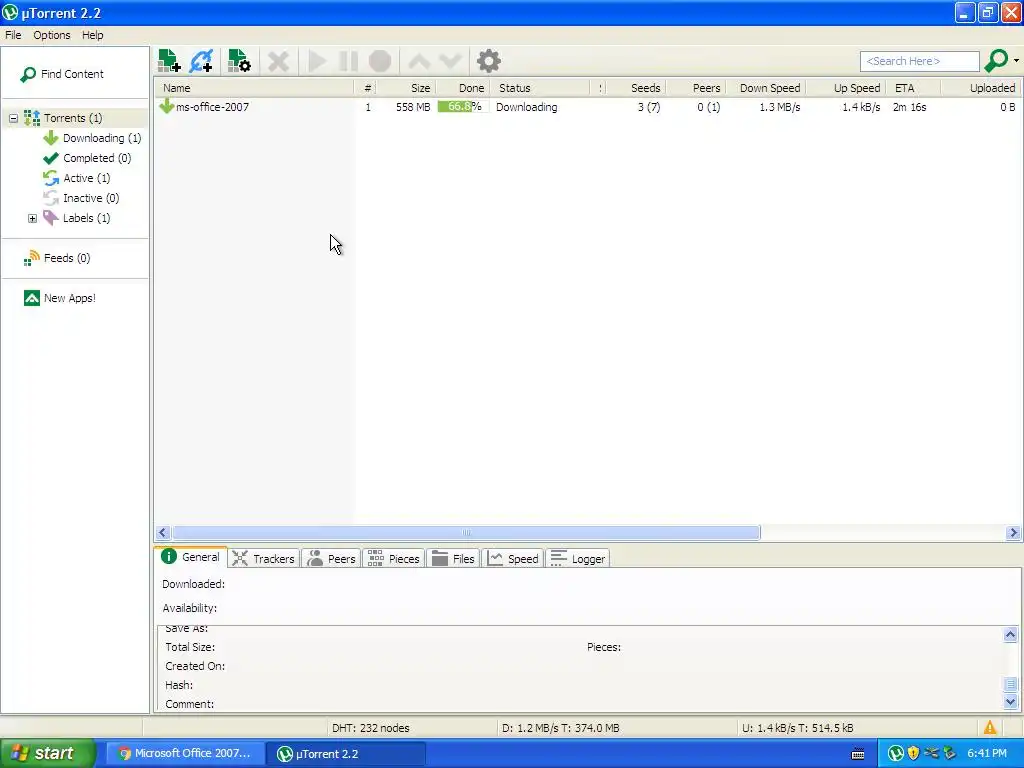Click DHT: 232 nodes in status bar
This screenshot has height=768, width=1024.
(370, 728)
